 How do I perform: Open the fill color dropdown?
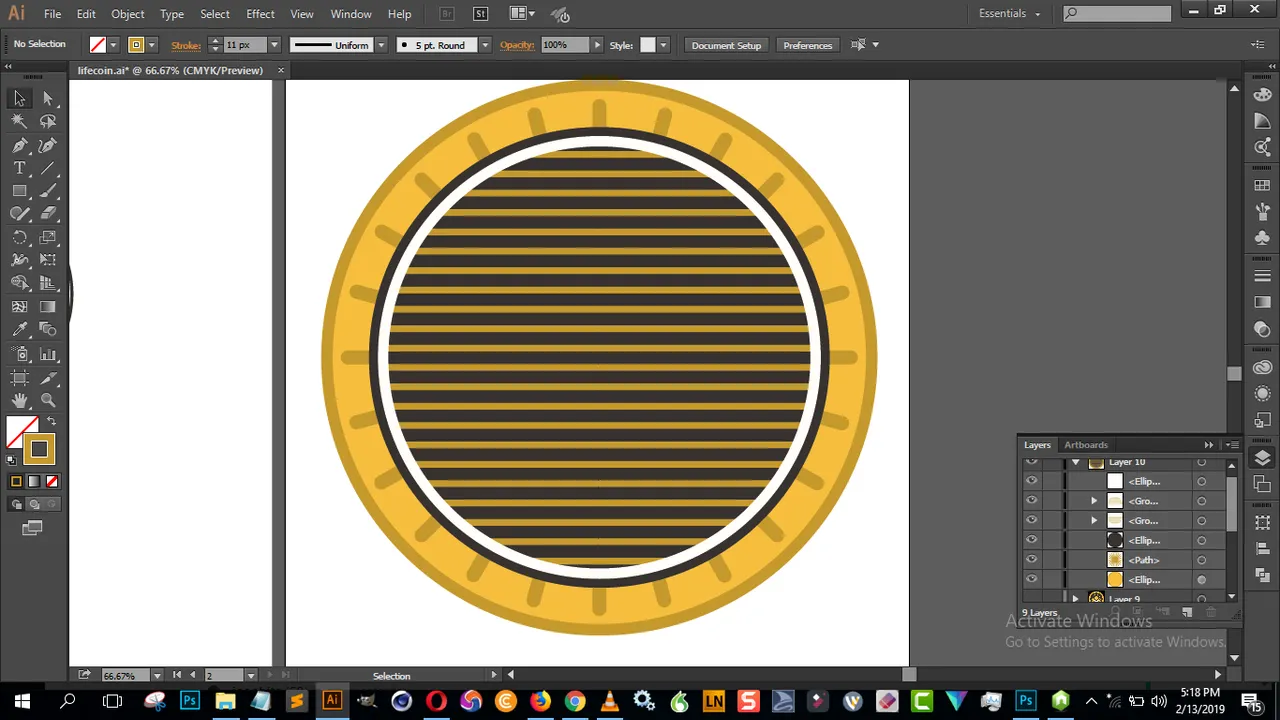[x=113, y=45]
